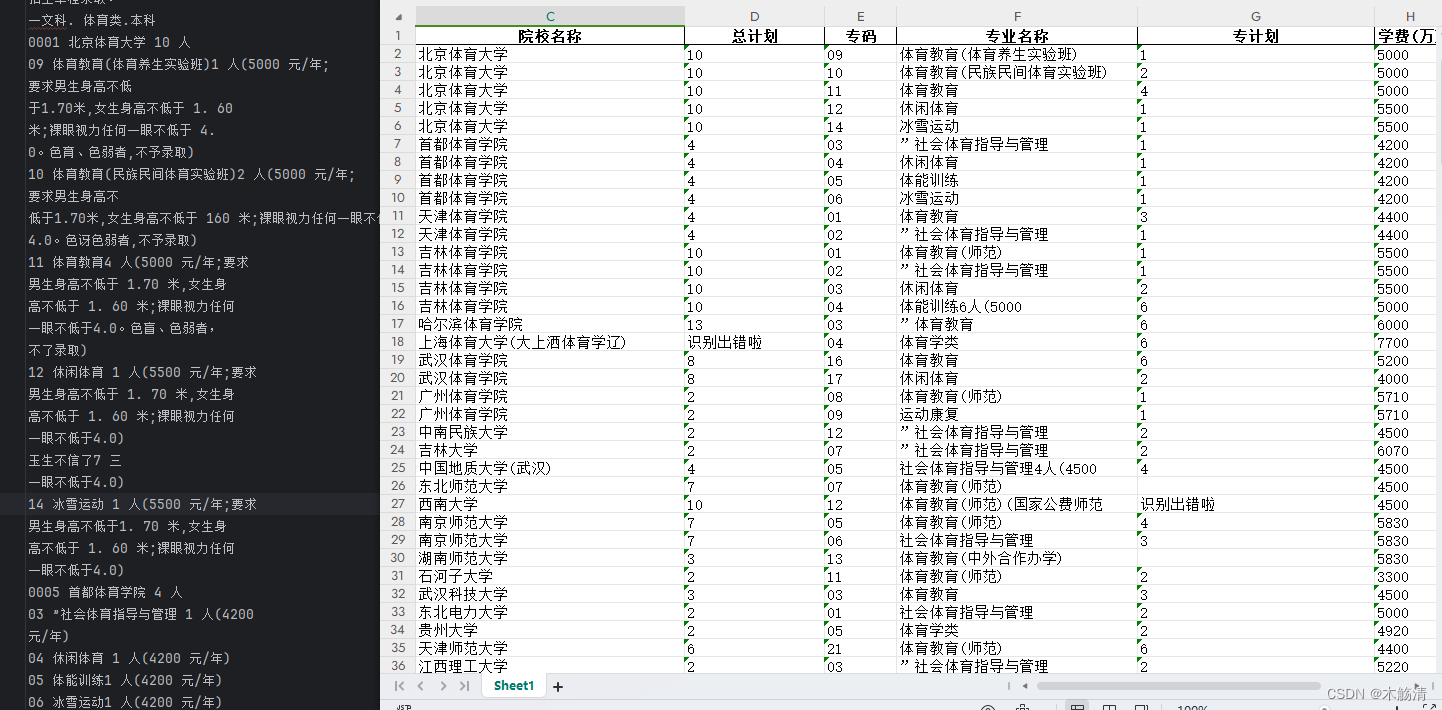Click the zoom slider handle
This screenshot has height=710, width=1442.
coord(1325,707)
